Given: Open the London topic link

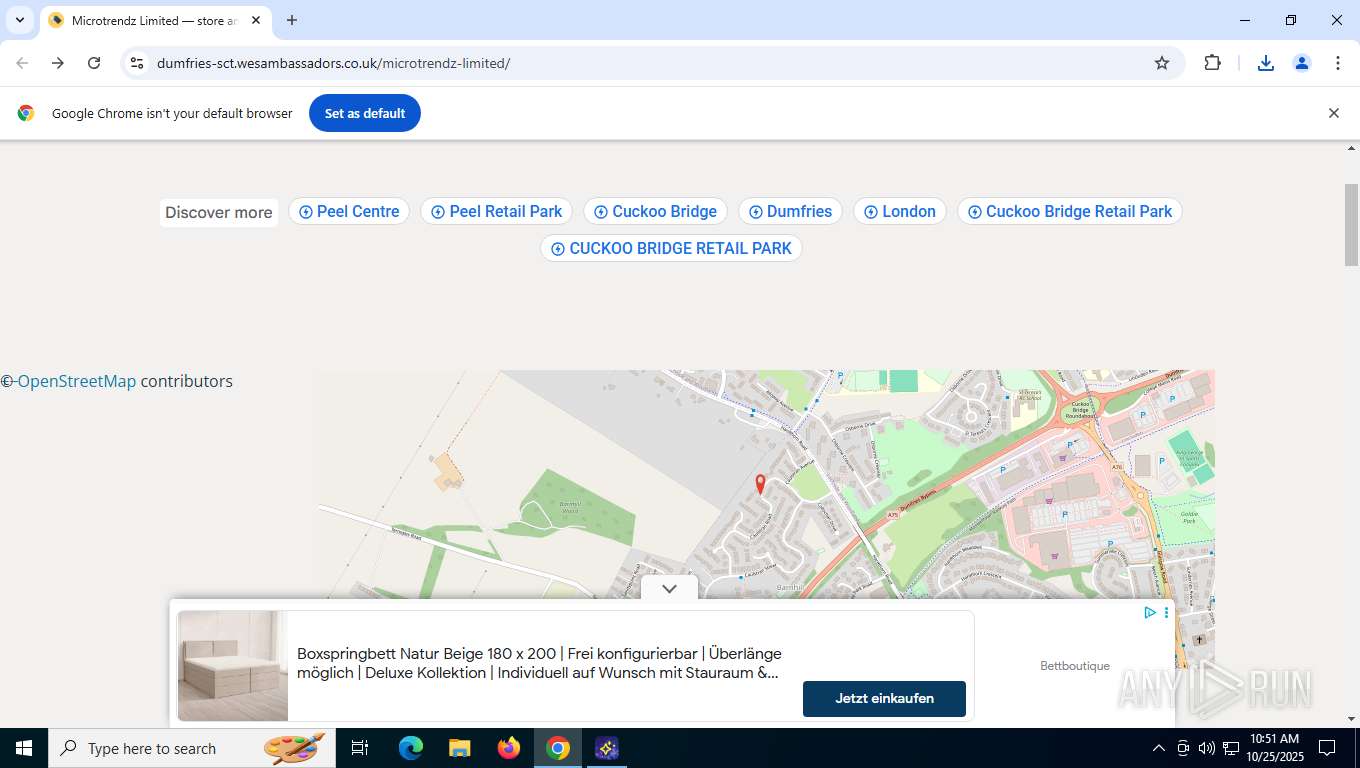Looking at the screenshot, I should (900, 211).
